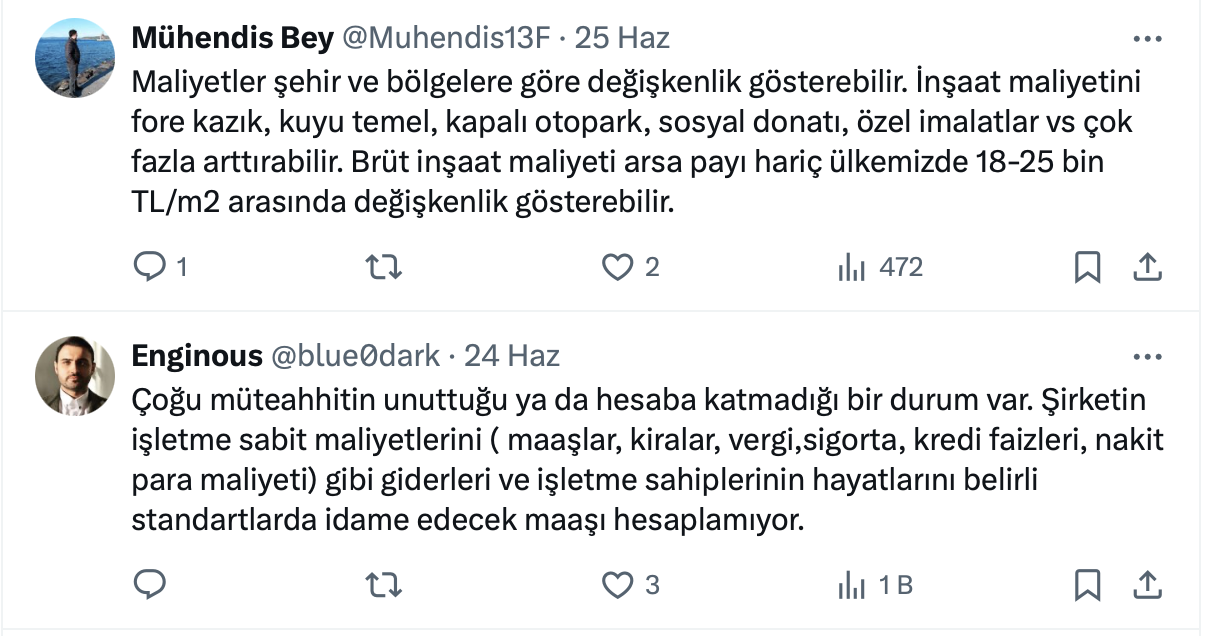Open Mühendis Bey's profile picture
Image resolution: width=1208 pixels, height=636 pixels.
pyautogui.click(x=75, y=57)
